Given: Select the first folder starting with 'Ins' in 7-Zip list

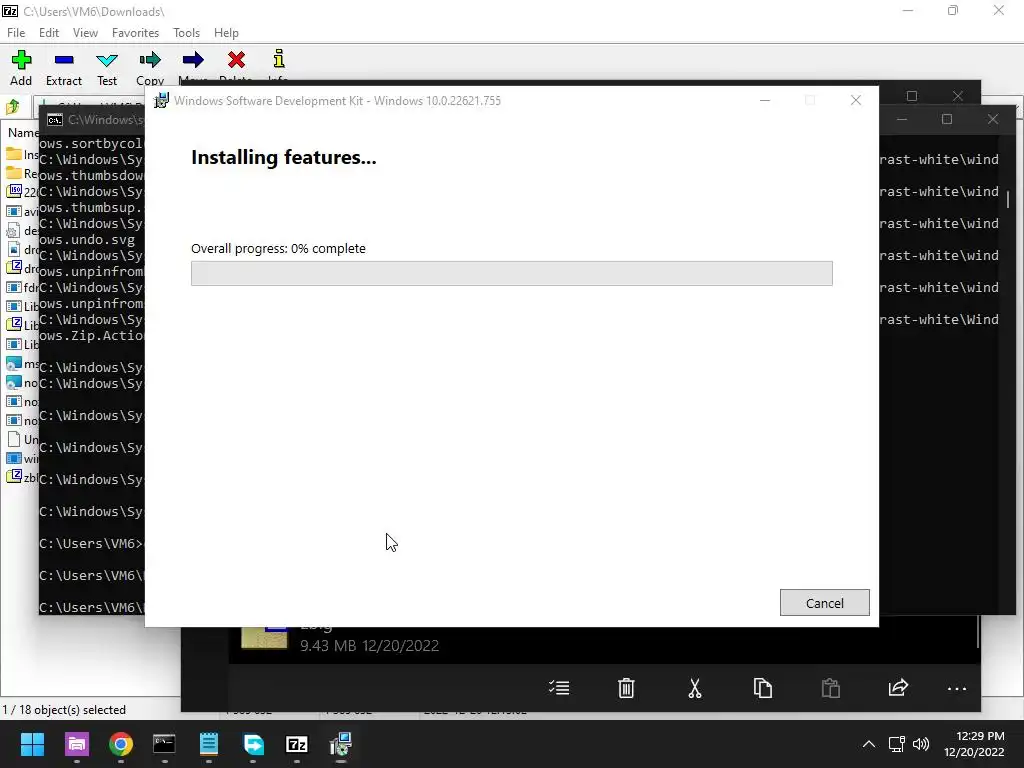Looking at the screenshot, I should pos(22,154).
